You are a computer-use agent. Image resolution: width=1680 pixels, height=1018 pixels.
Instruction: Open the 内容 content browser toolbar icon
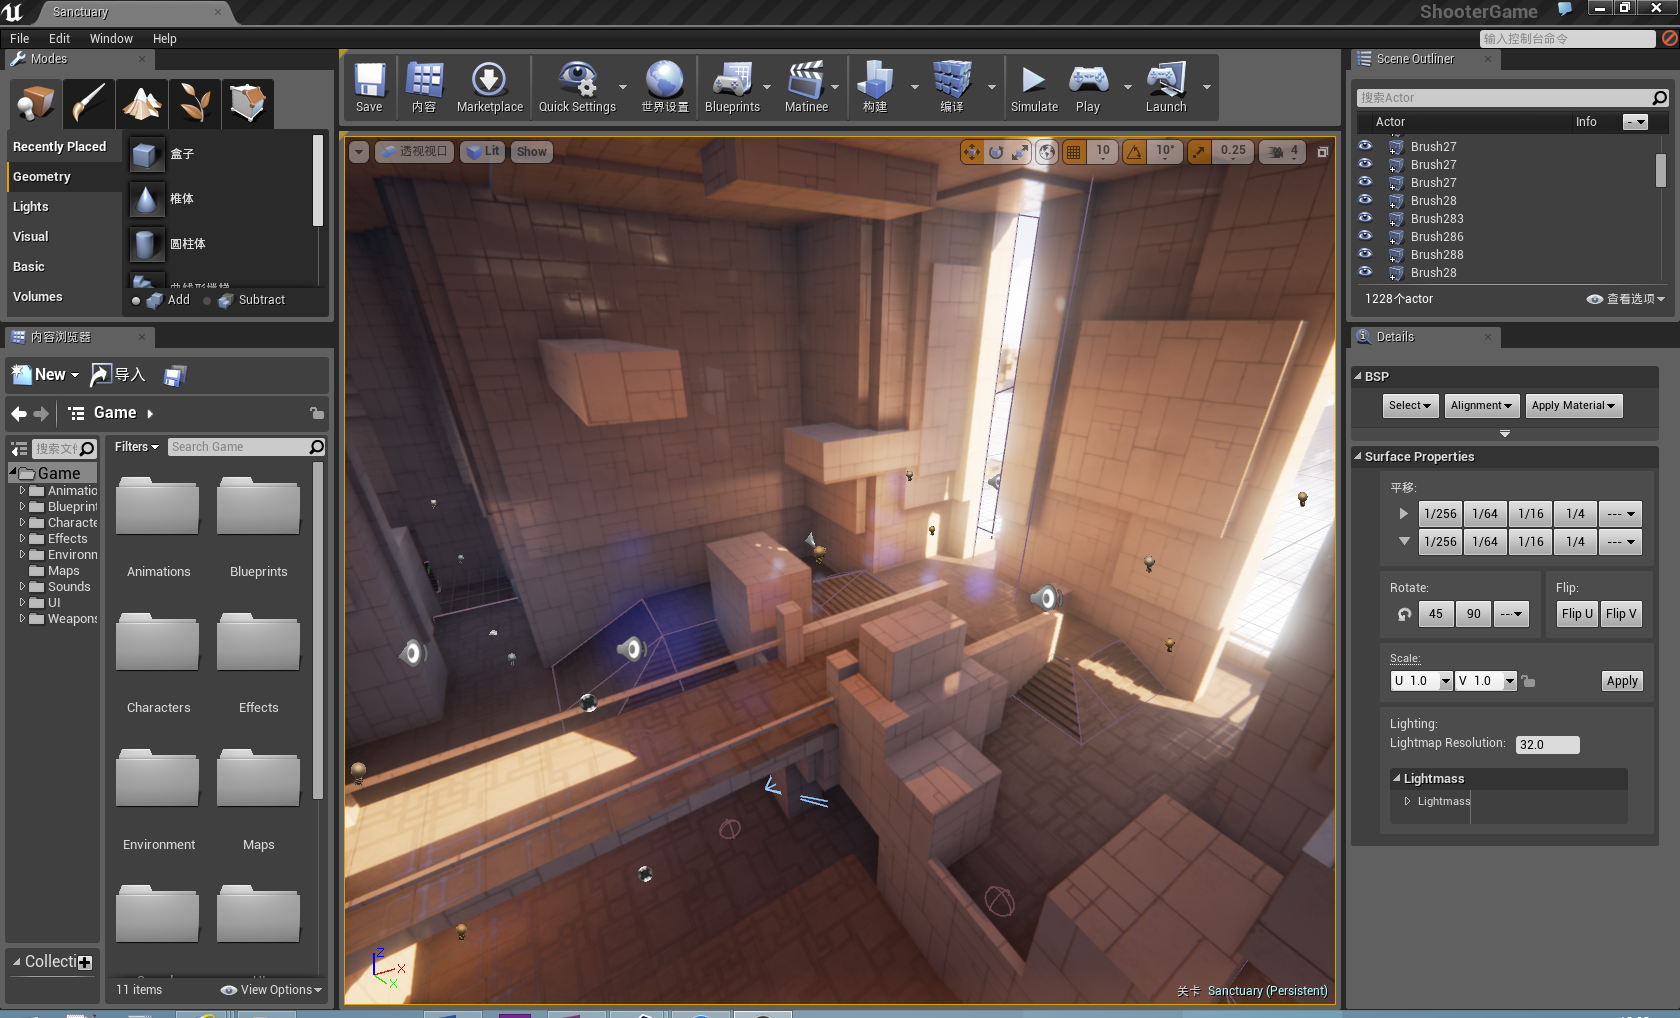click(x=424, y=87)
